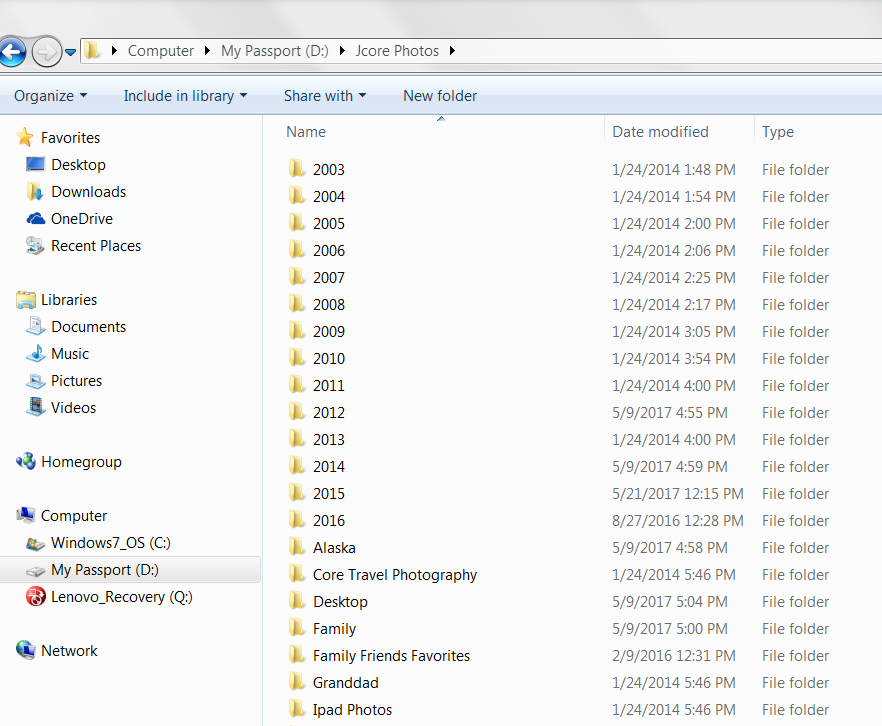Click date 8/27/2016 12:28 PM
Screen dimensions: 882x726
click(x=677, y=521)
